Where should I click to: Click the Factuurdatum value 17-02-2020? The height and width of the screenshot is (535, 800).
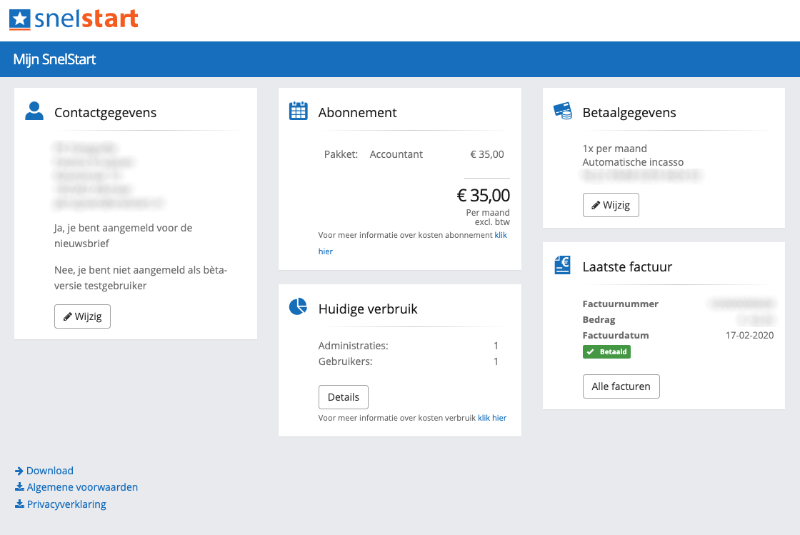(x=749, y=335)
